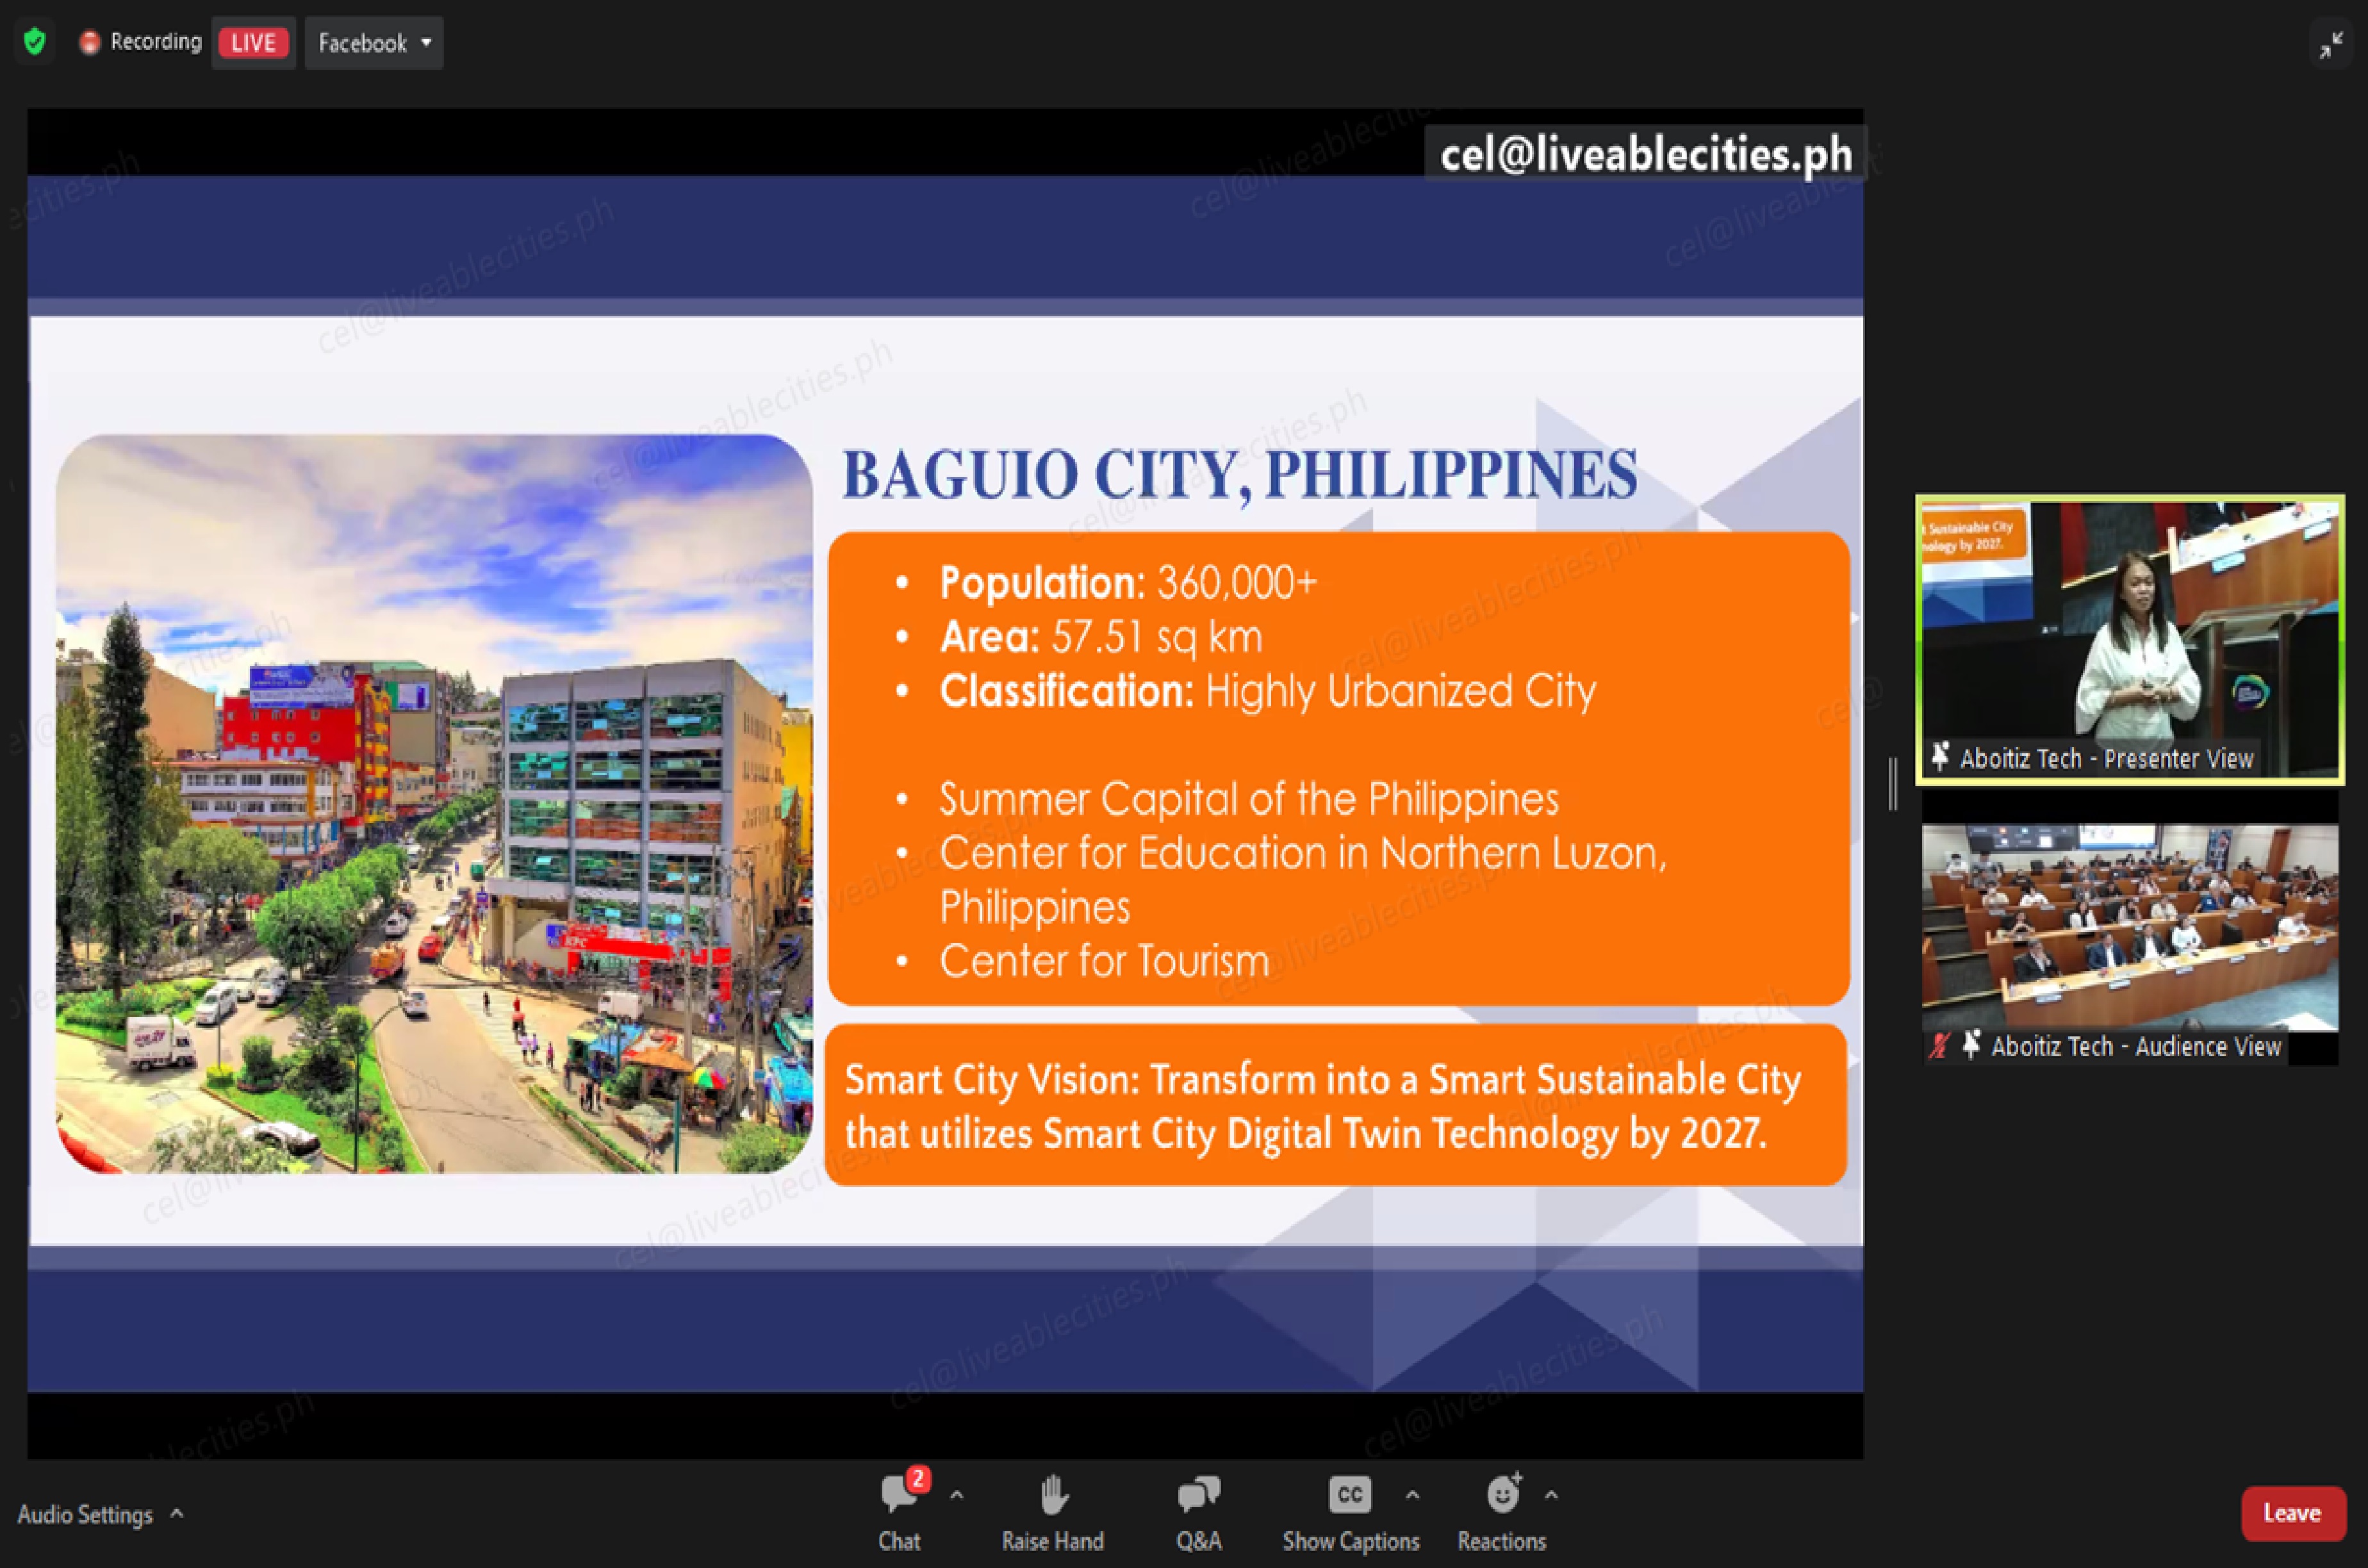Click the green encryption shield icon
Screen dimensions: 2368x1568
(x=35, y=42)
